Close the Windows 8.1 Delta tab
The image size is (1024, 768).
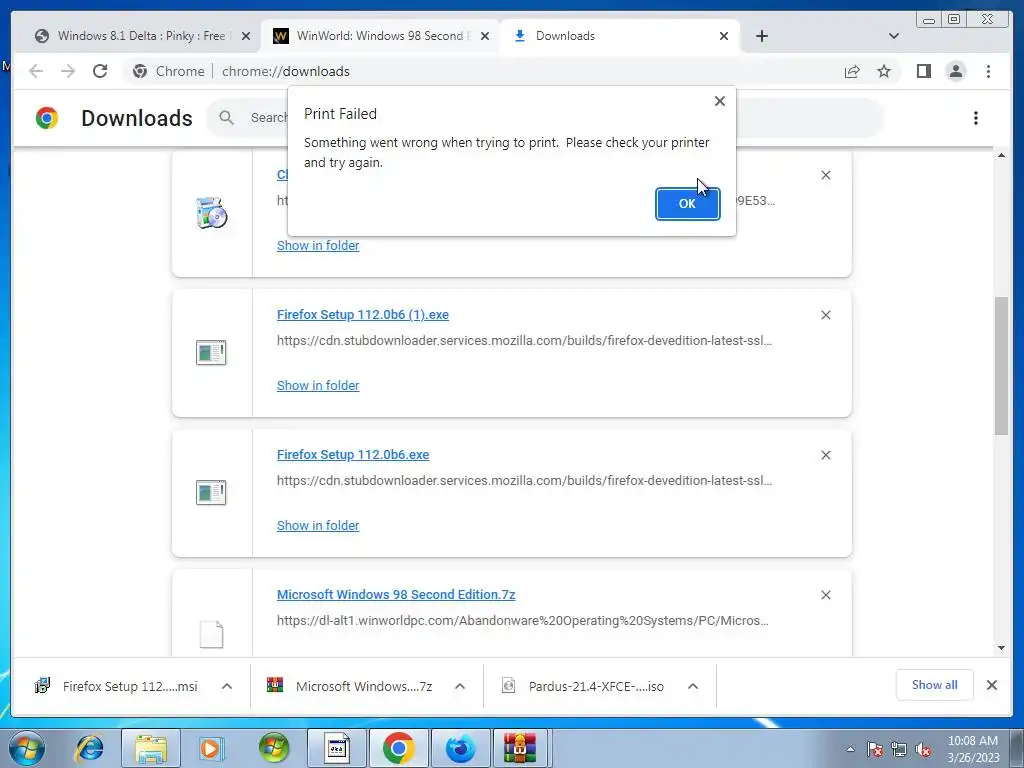(246, 36)
